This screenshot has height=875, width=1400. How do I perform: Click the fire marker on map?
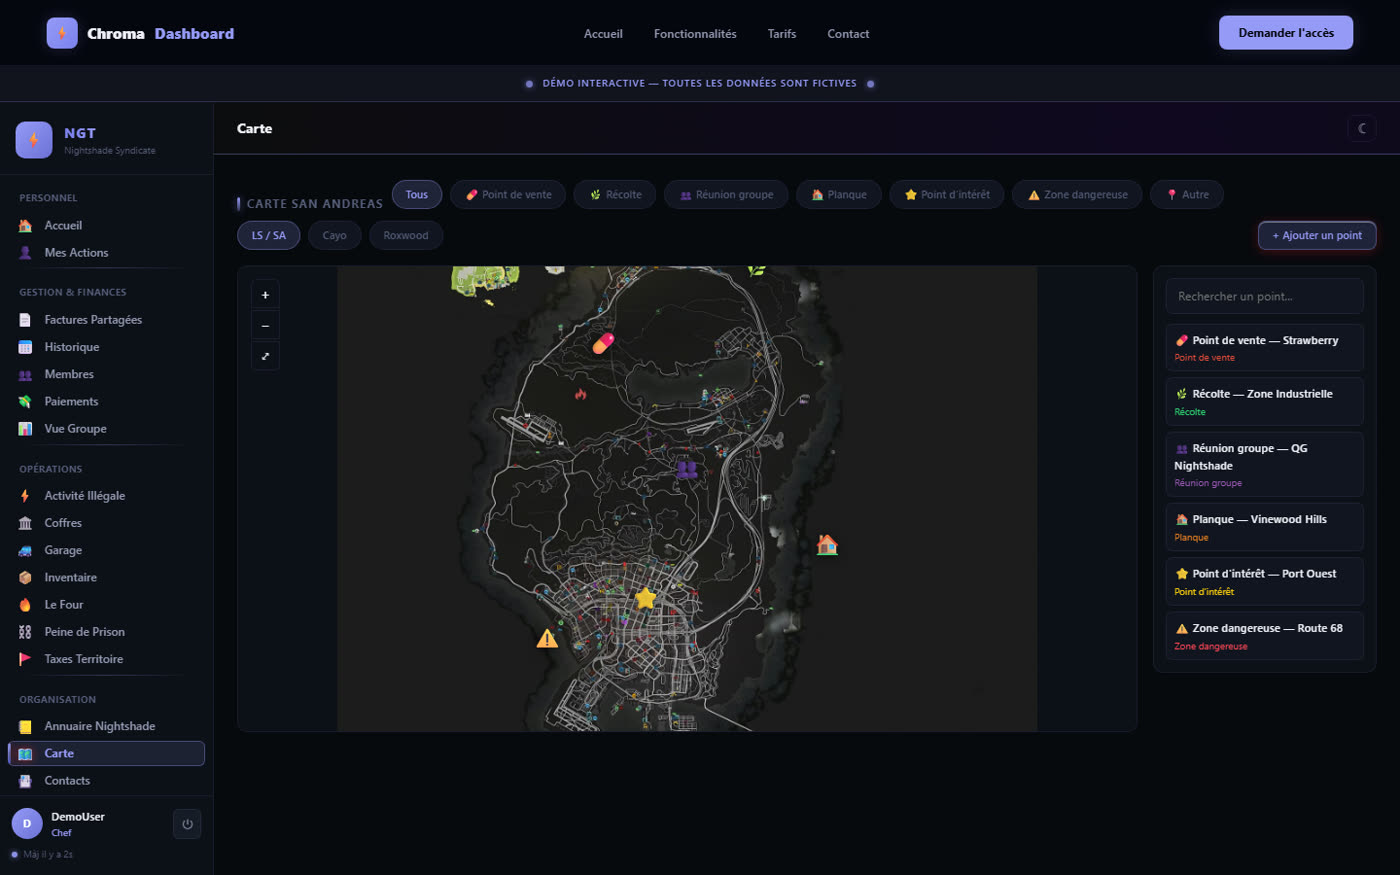click(580, 395)
